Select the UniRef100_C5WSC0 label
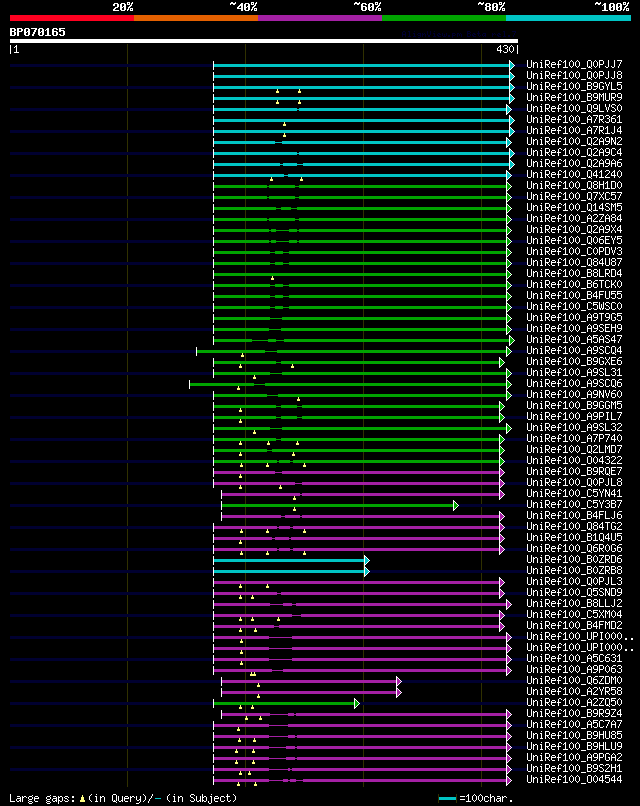 click(574, 307)
